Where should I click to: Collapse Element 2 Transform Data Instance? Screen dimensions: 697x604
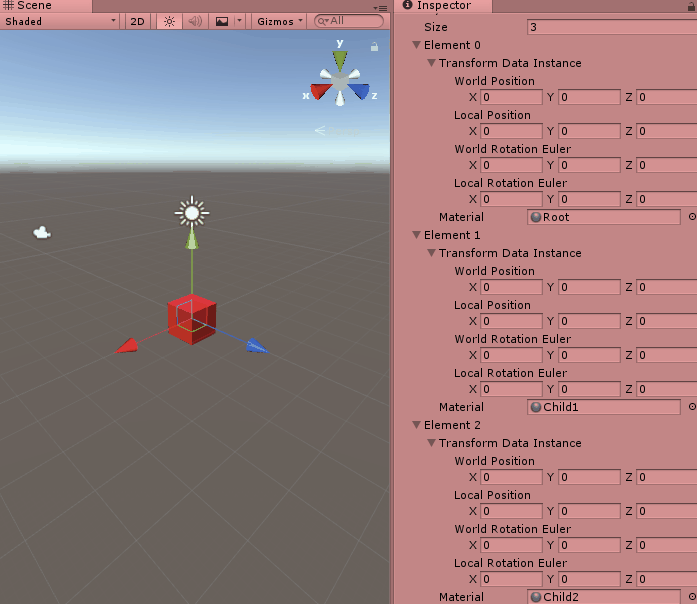pyautogui.click(x=431, y=443)
